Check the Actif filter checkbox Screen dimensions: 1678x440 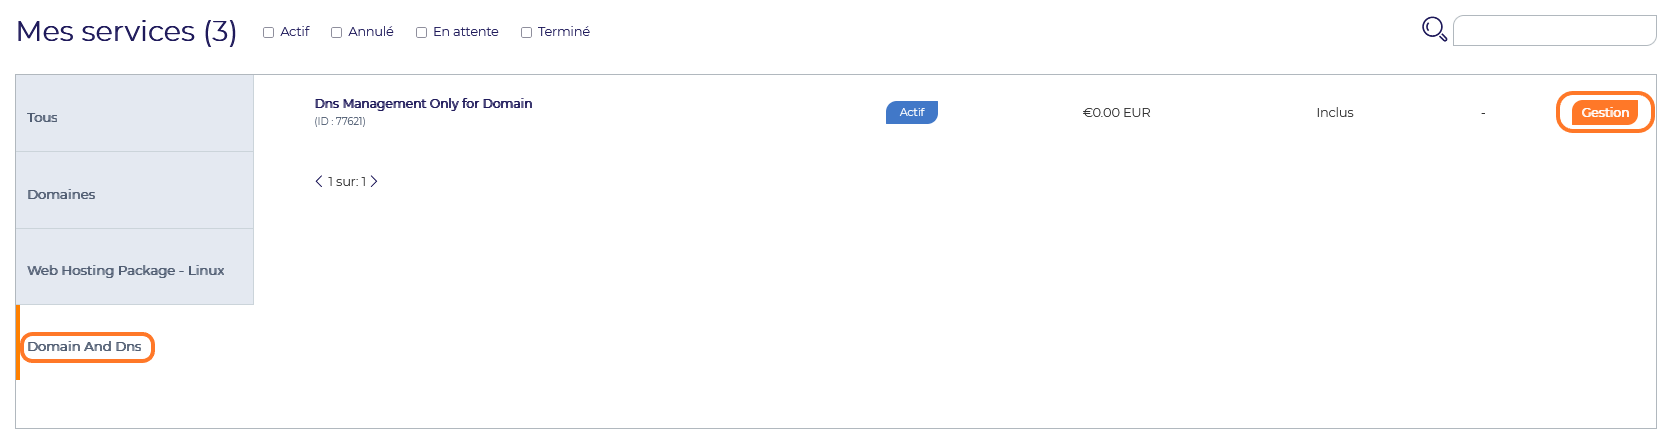[268, 32]
